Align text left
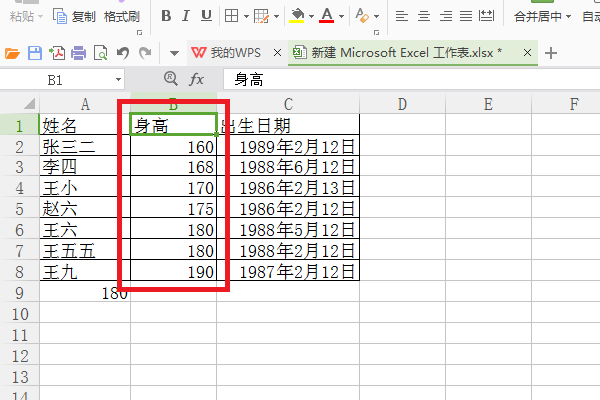 (401, 16)
